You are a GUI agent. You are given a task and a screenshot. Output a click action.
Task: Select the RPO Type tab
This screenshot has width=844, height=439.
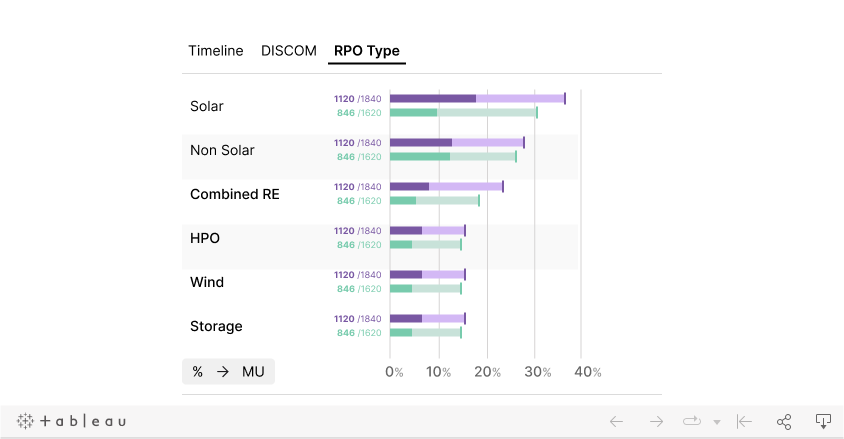(x=367, y=51)
